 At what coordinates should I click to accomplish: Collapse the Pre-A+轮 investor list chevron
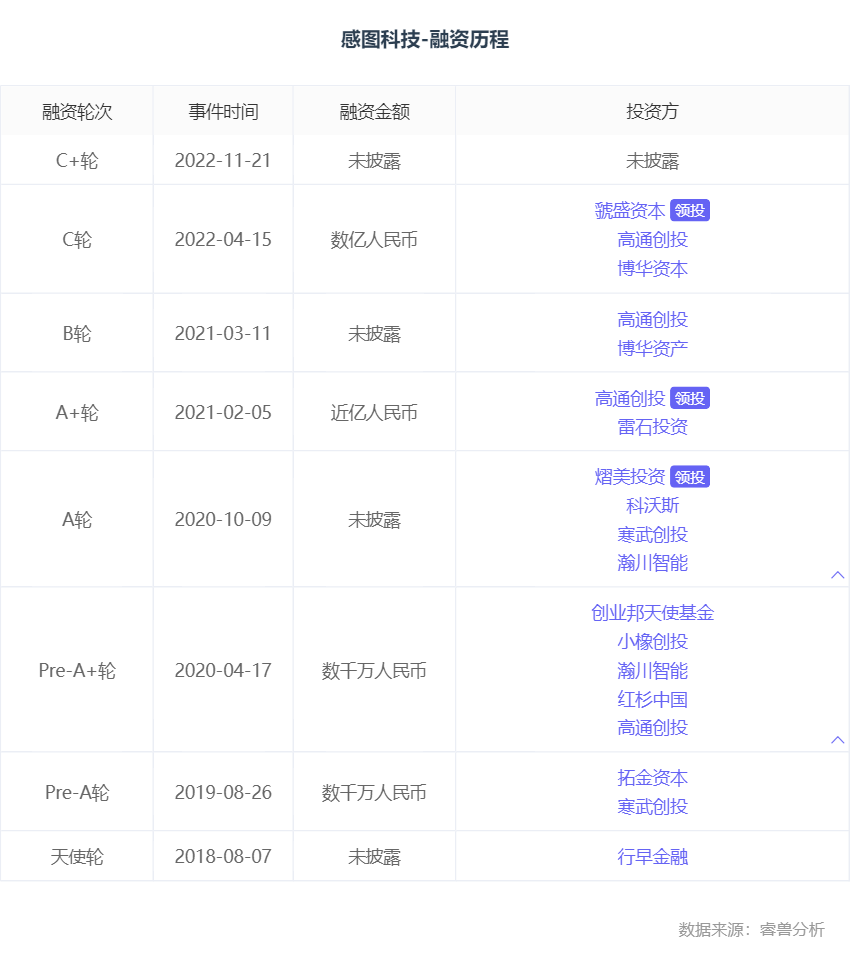(837, 740)
